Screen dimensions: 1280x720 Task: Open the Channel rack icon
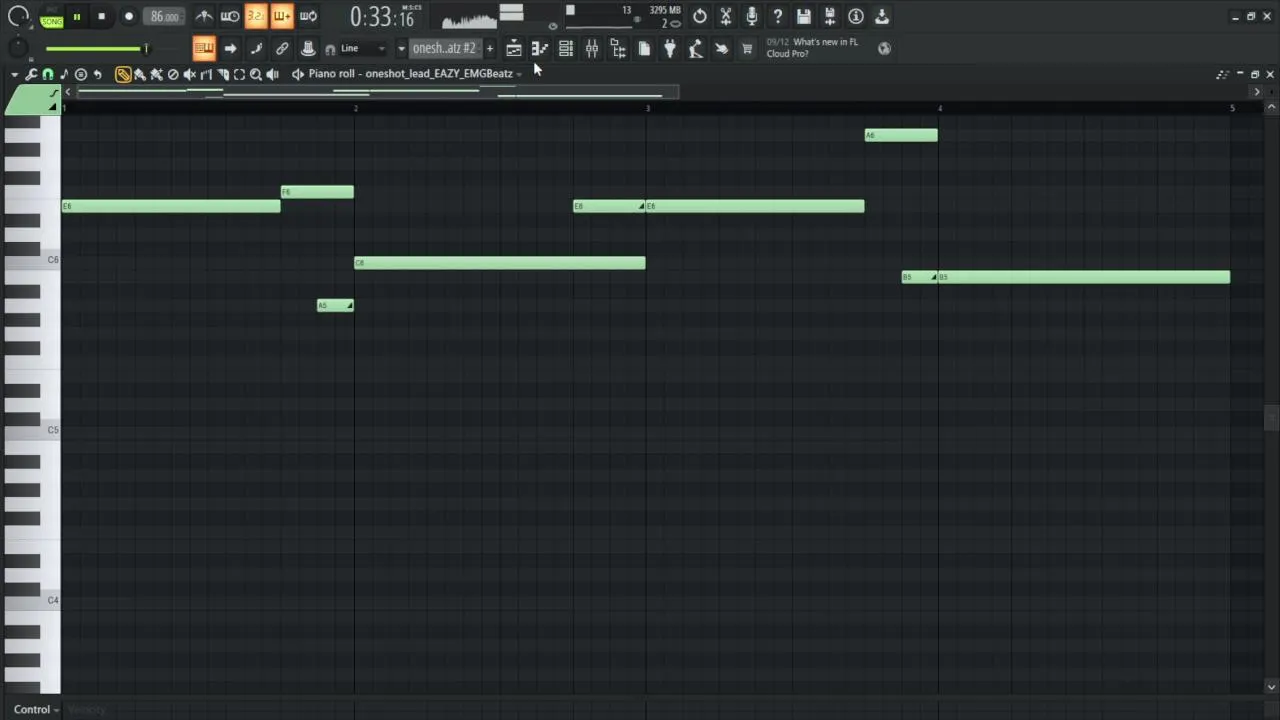pos(565,48)
